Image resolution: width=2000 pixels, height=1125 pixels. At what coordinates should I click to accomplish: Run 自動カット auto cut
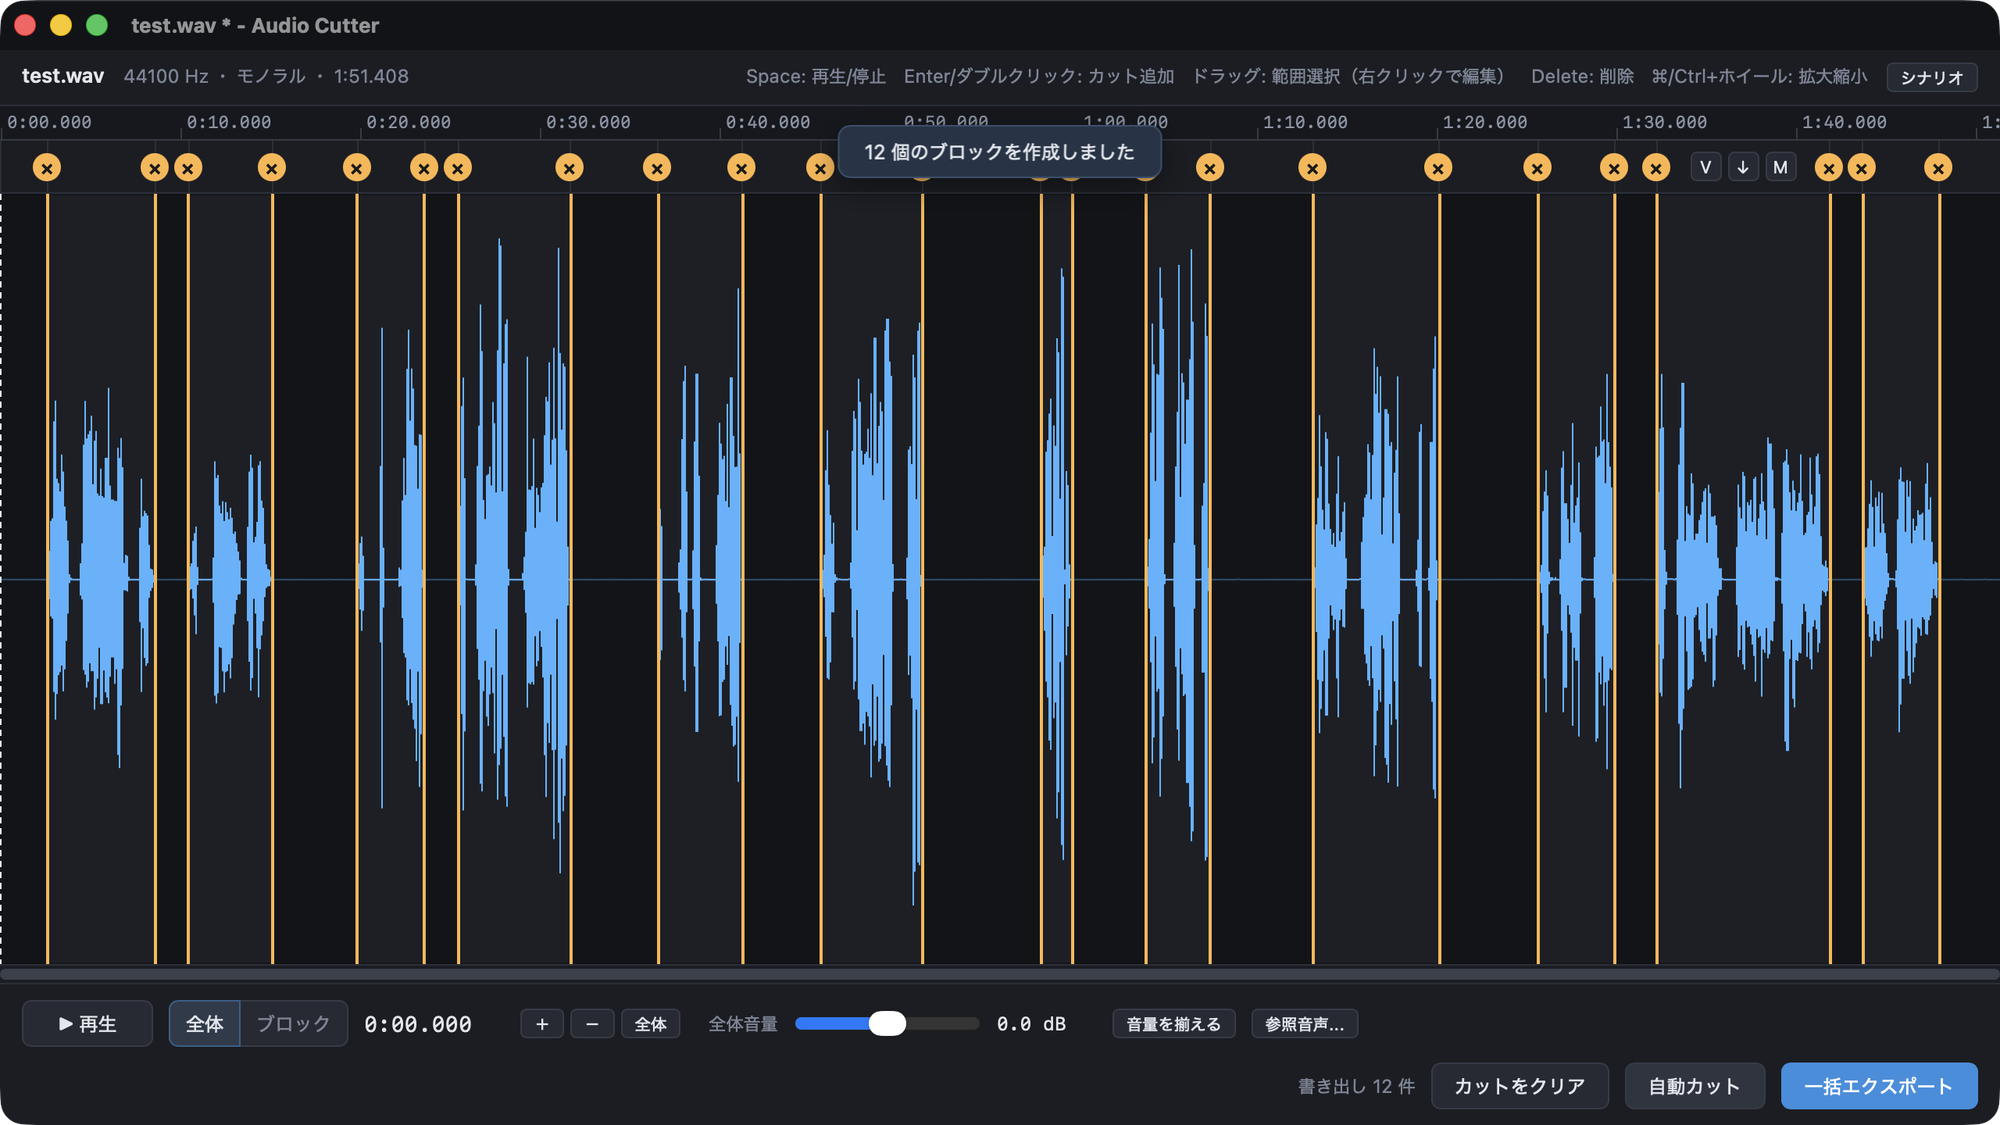pos(1695,1086)
